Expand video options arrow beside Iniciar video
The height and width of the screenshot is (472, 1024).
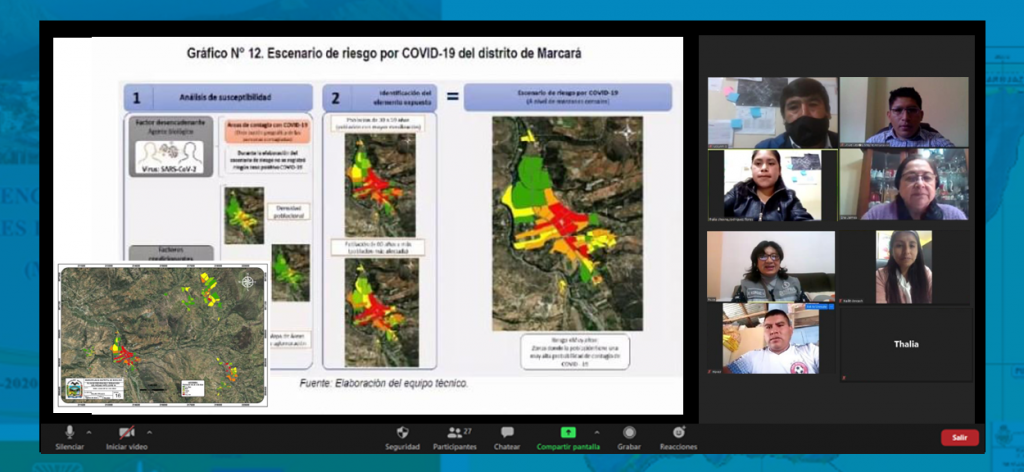coord(149,432)
